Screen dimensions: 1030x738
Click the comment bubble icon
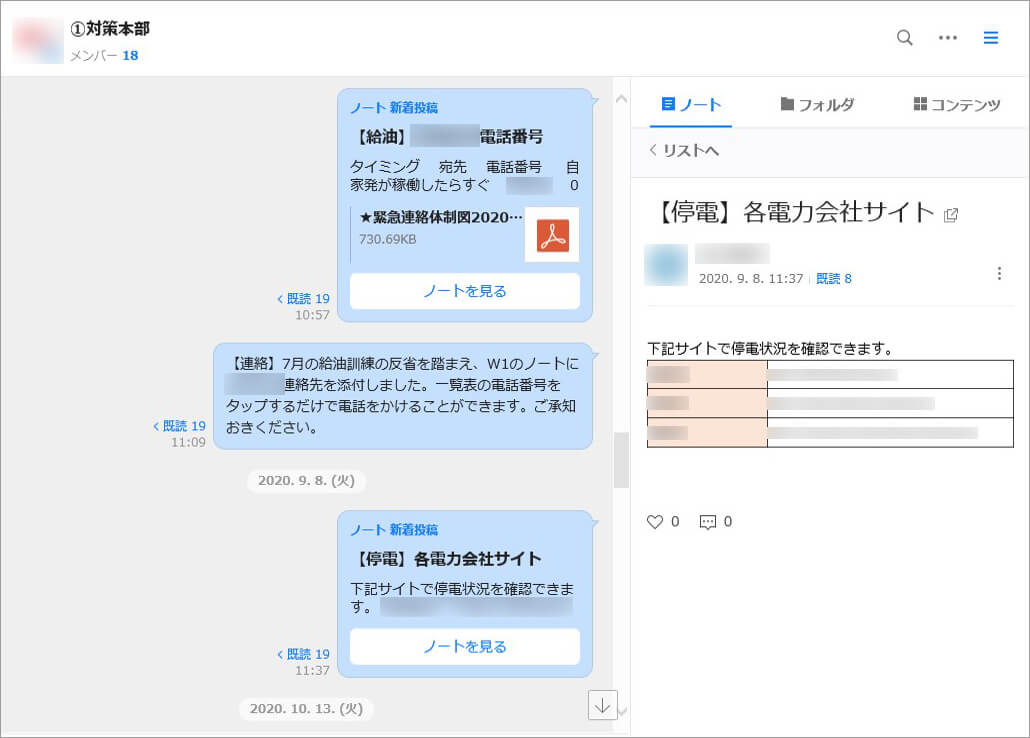(x=708, y=521)
